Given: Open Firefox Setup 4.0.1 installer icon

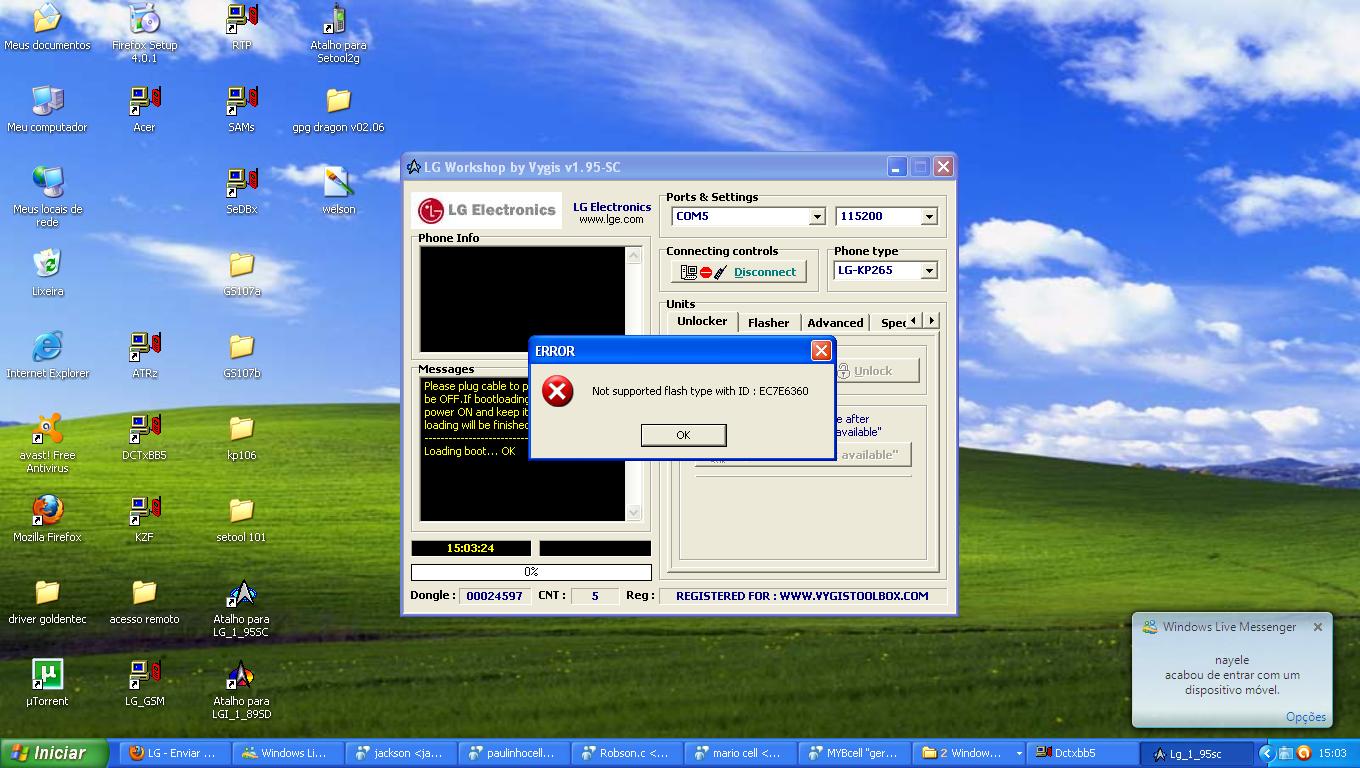Looking at the screenshot, I should (x=144, y=33).
